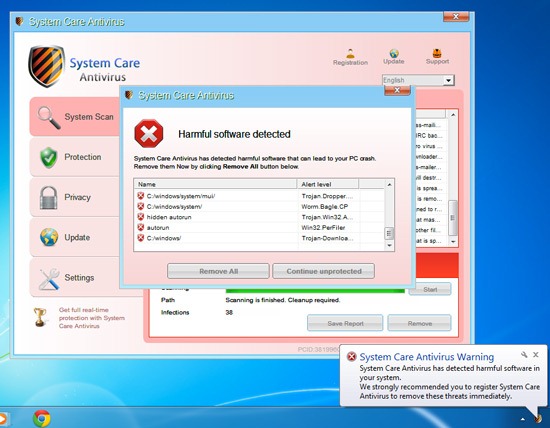The height and width of the screenshot is (428, 550).
Task: Open the English language dropdown
Action: click(x=418, y=80)
